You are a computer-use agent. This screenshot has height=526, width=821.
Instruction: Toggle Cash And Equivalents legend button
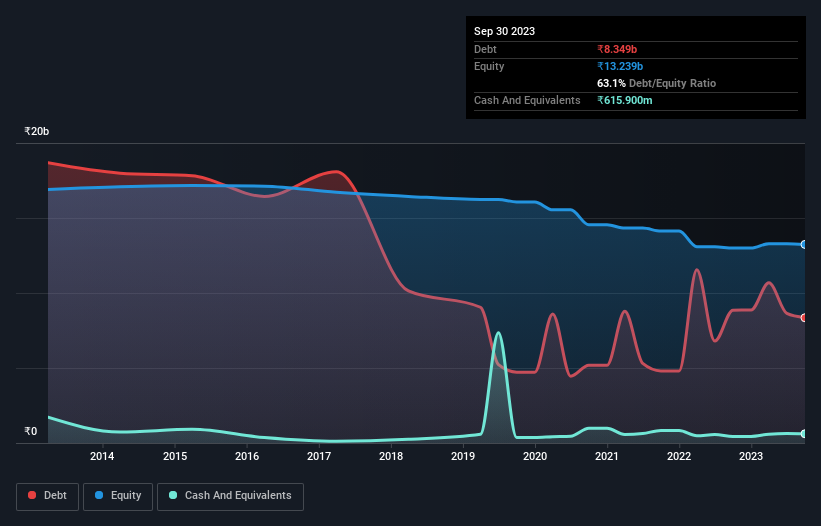coord(230,496)
